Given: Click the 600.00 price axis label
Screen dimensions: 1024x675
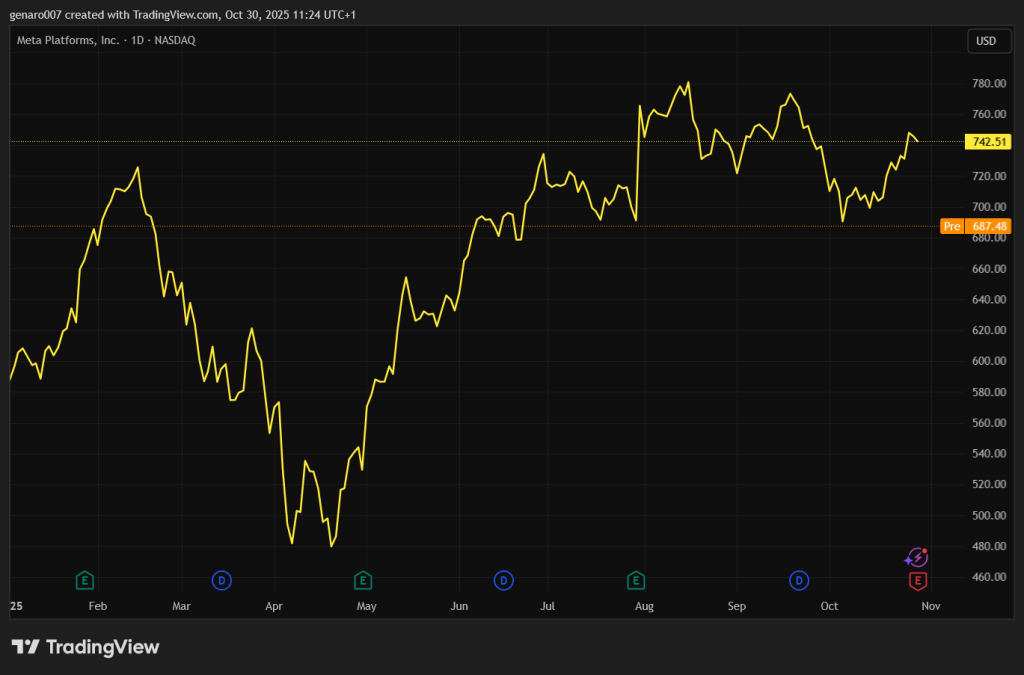Looking at the screenshot, I should [988, 361].
